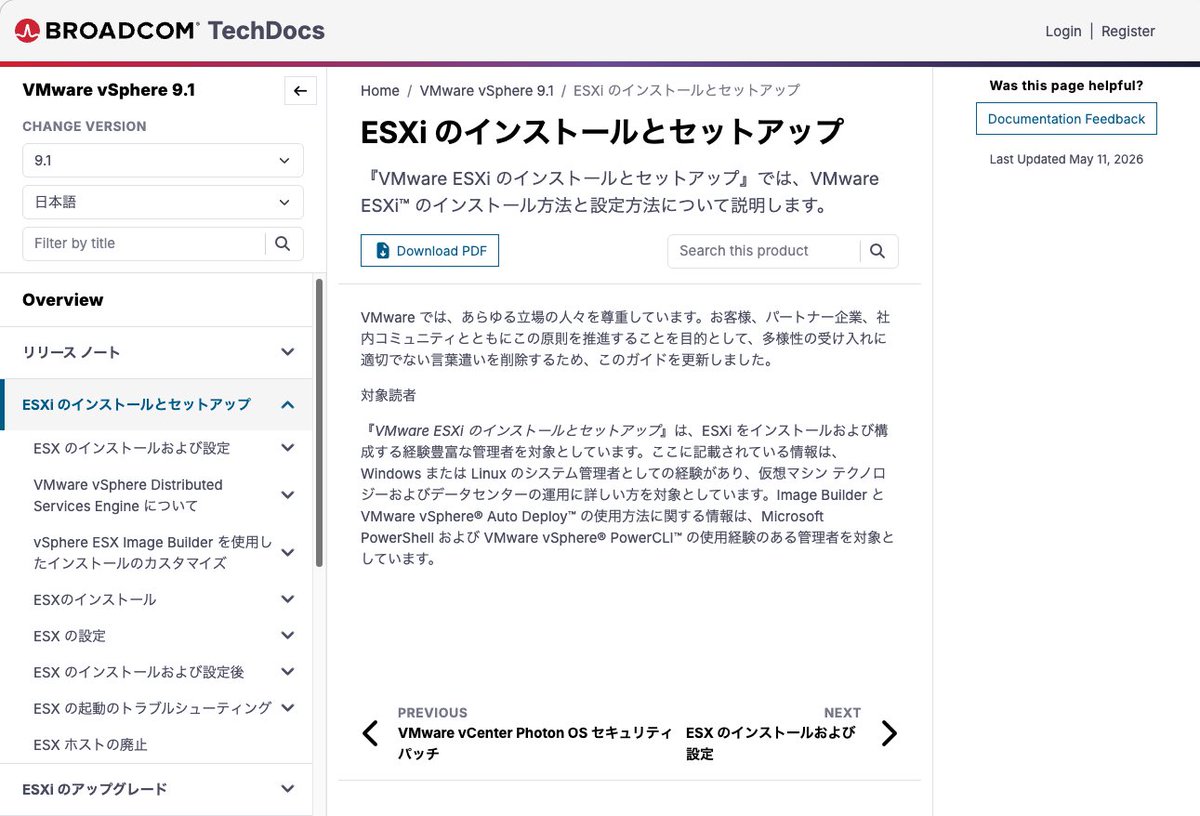
Task: Click the sidebar filter magnifier icon
Action: pos(282,243)
